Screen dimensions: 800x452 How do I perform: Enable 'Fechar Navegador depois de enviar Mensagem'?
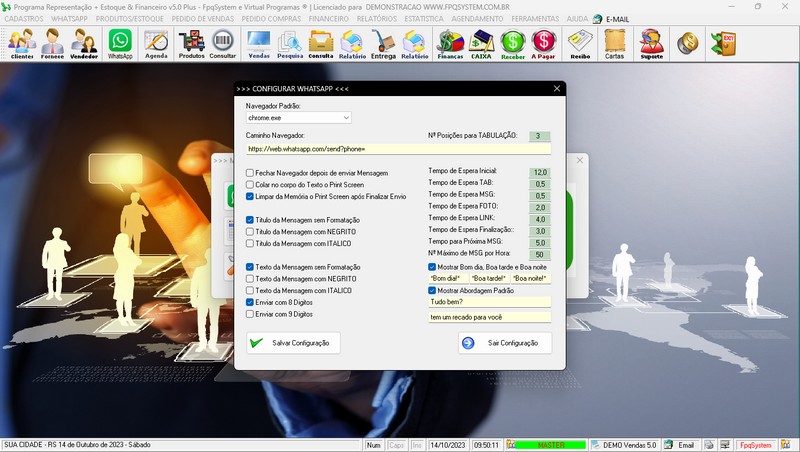pos(251,173)
